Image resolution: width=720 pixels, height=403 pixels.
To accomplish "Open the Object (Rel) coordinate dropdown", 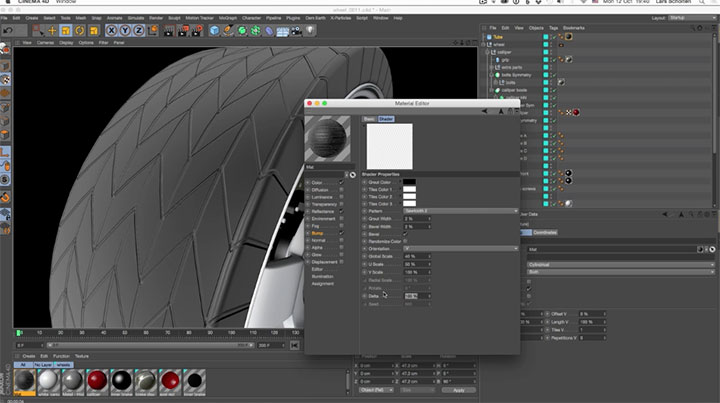I will coord(376,390).
